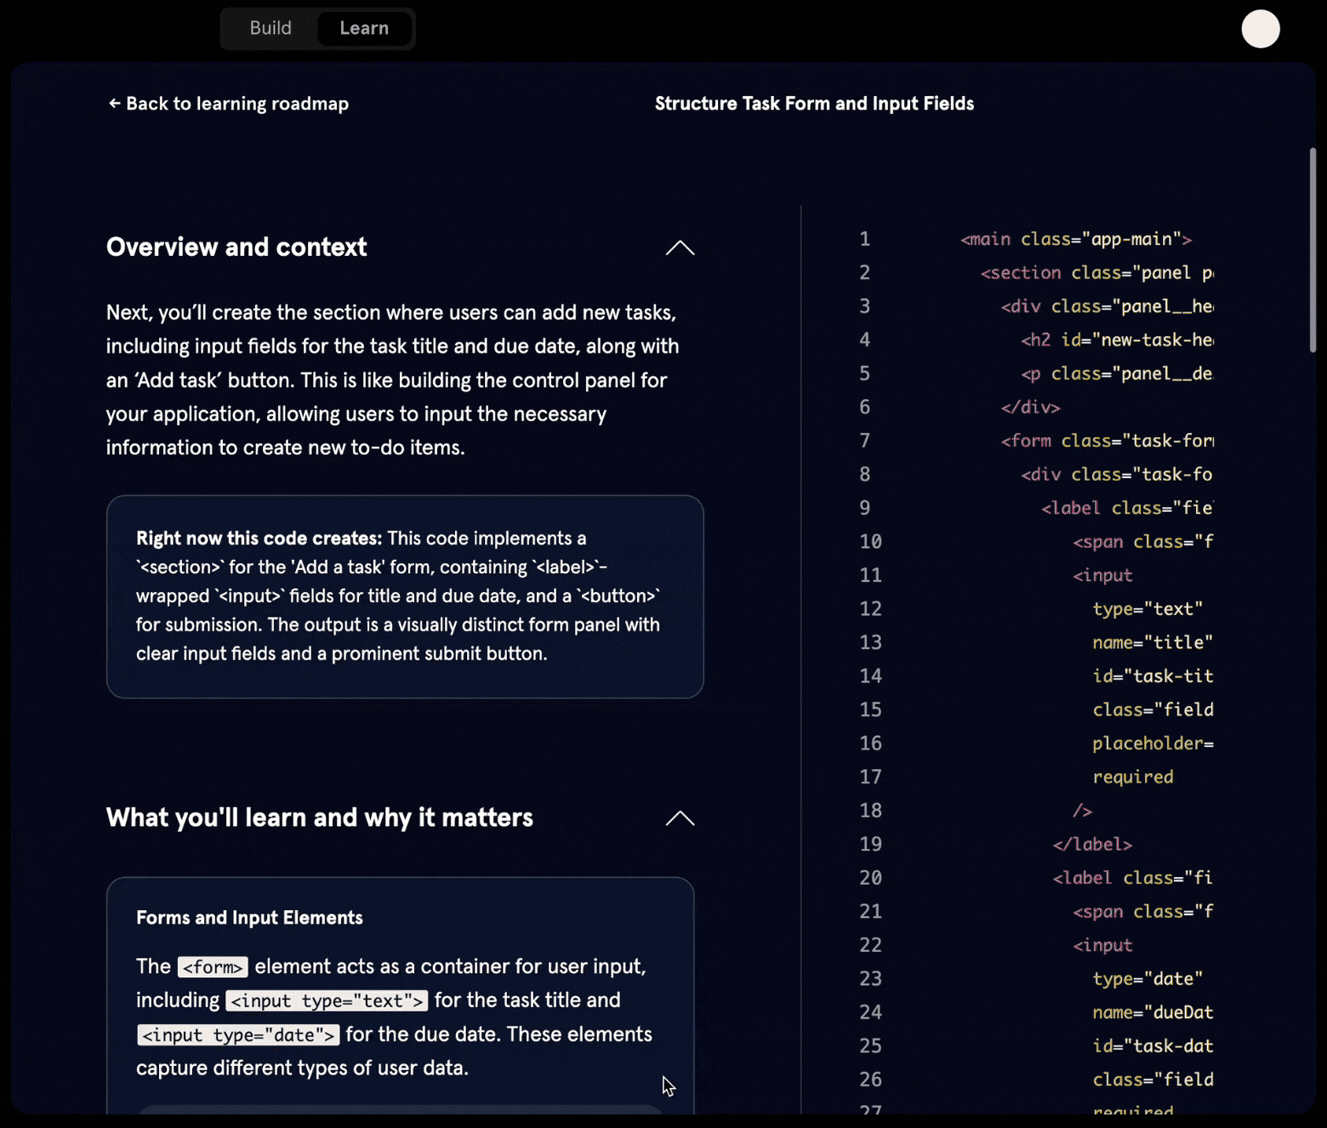Click the page's vertical scrollbar thumb
The width and height of the screenshot is (1327, 1128).
coord(1312,250)
